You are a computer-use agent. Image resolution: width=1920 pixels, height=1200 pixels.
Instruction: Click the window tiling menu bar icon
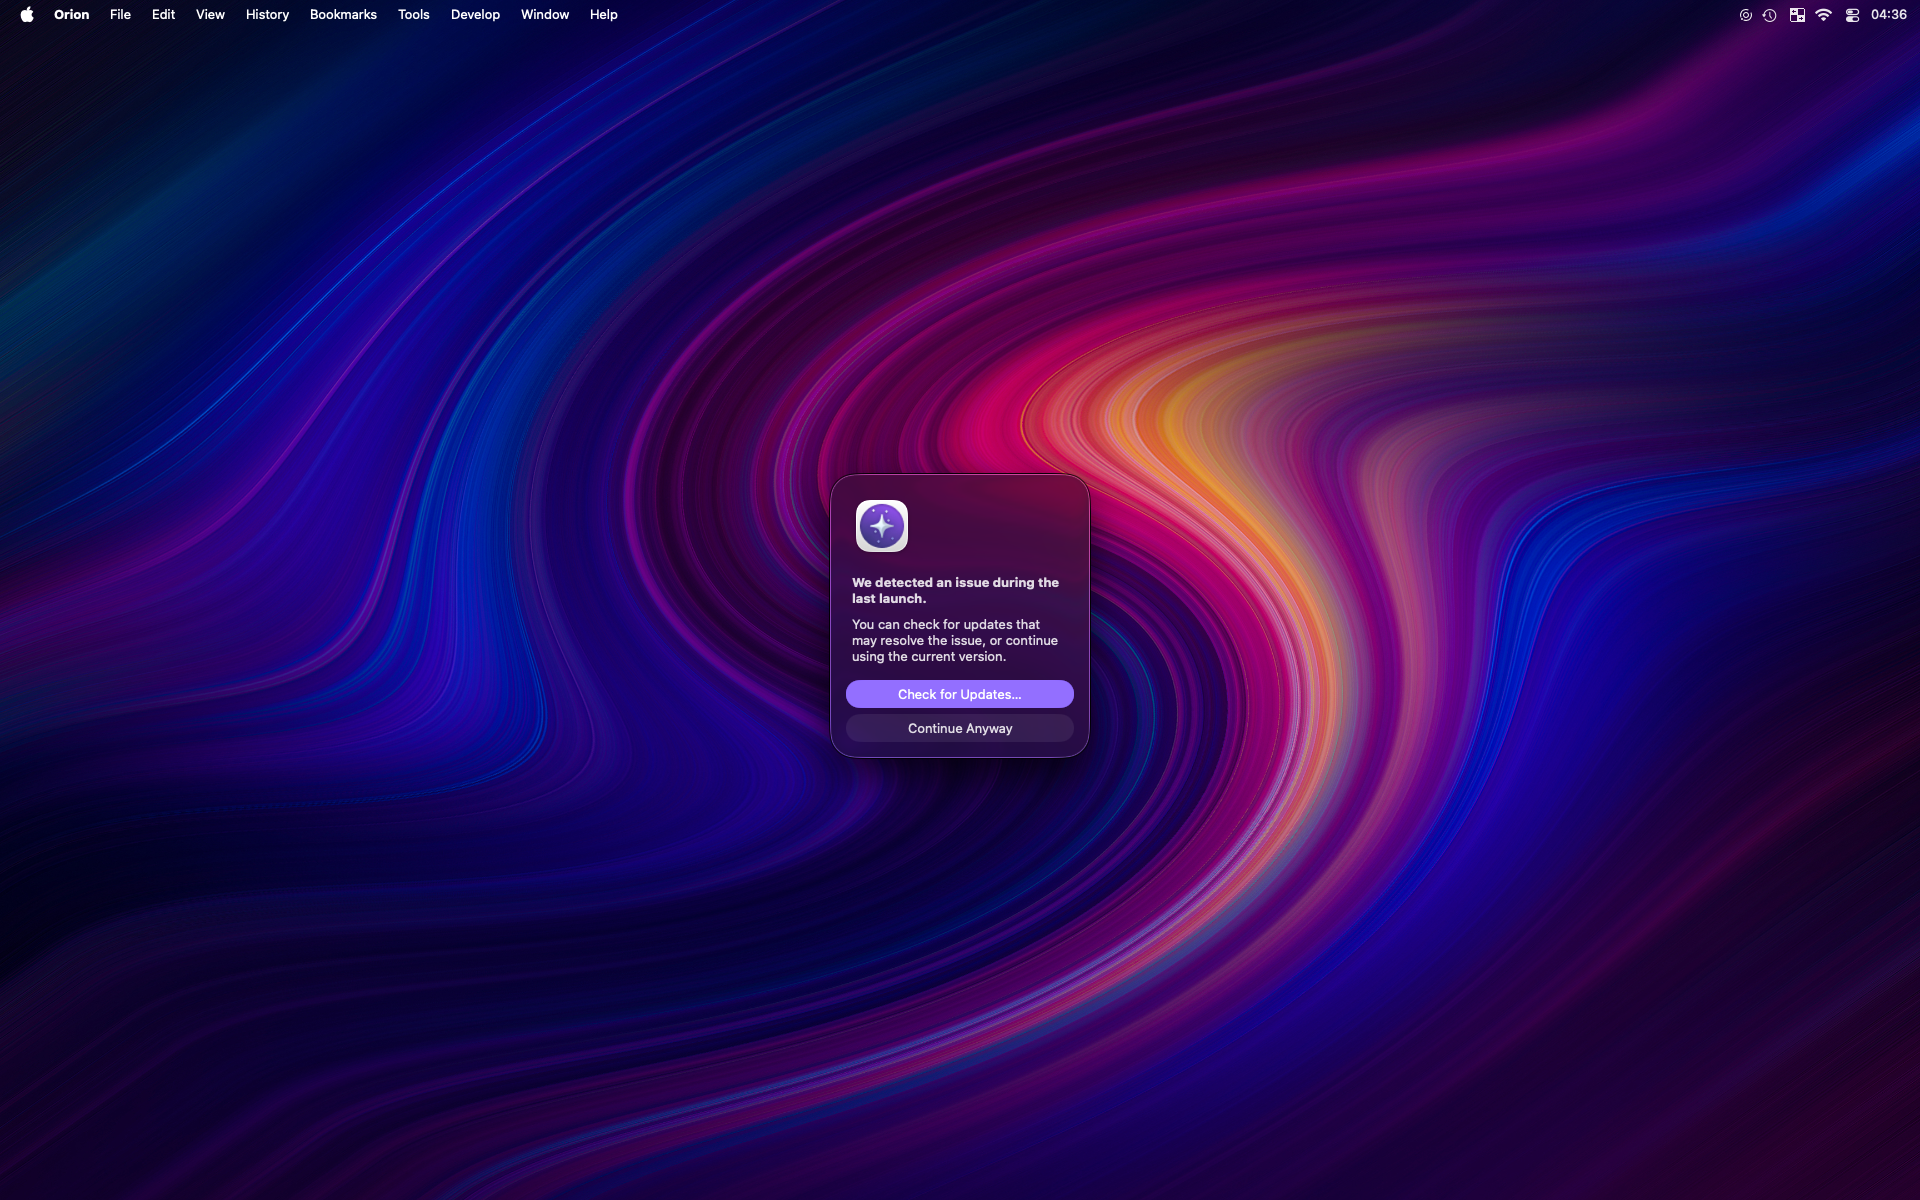tap(1797, 14)
